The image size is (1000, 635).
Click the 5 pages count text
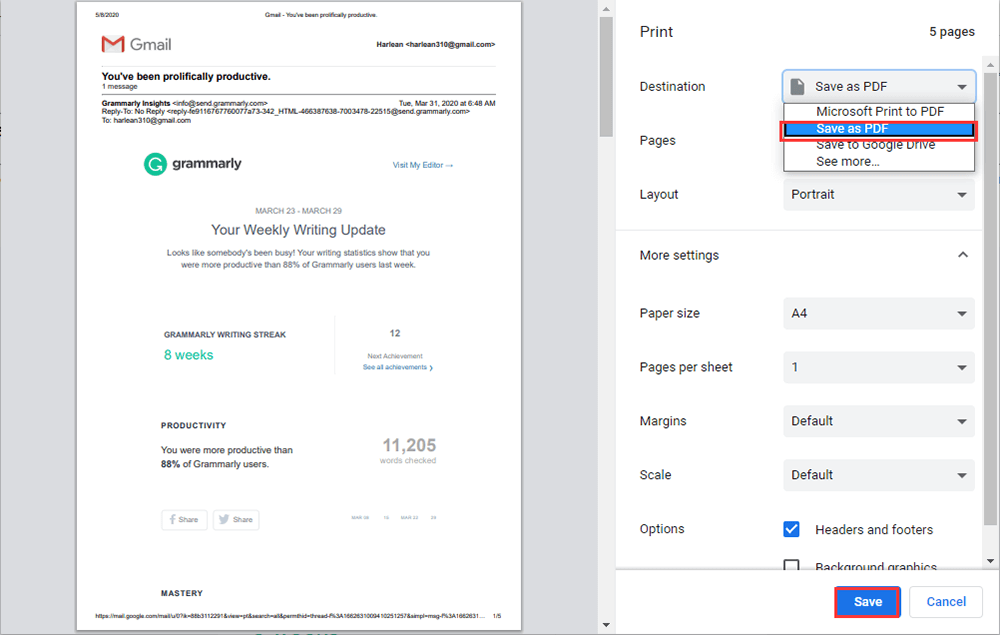coord(952,32)
